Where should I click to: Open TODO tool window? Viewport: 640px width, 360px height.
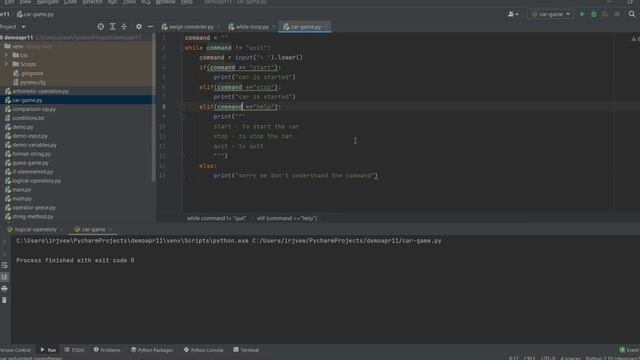coord(74,350)
